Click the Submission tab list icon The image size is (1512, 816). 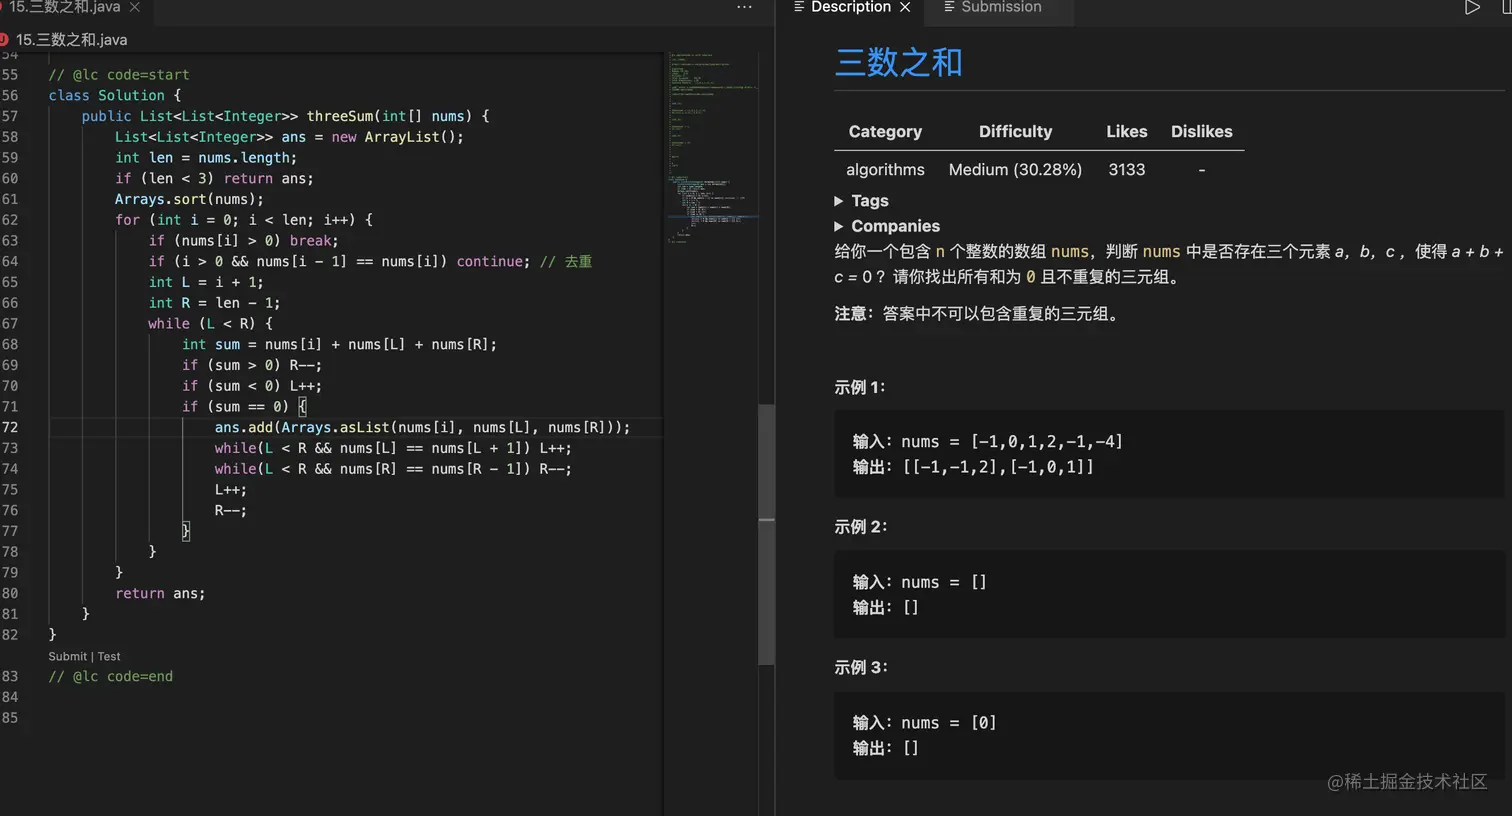(949, 6)
